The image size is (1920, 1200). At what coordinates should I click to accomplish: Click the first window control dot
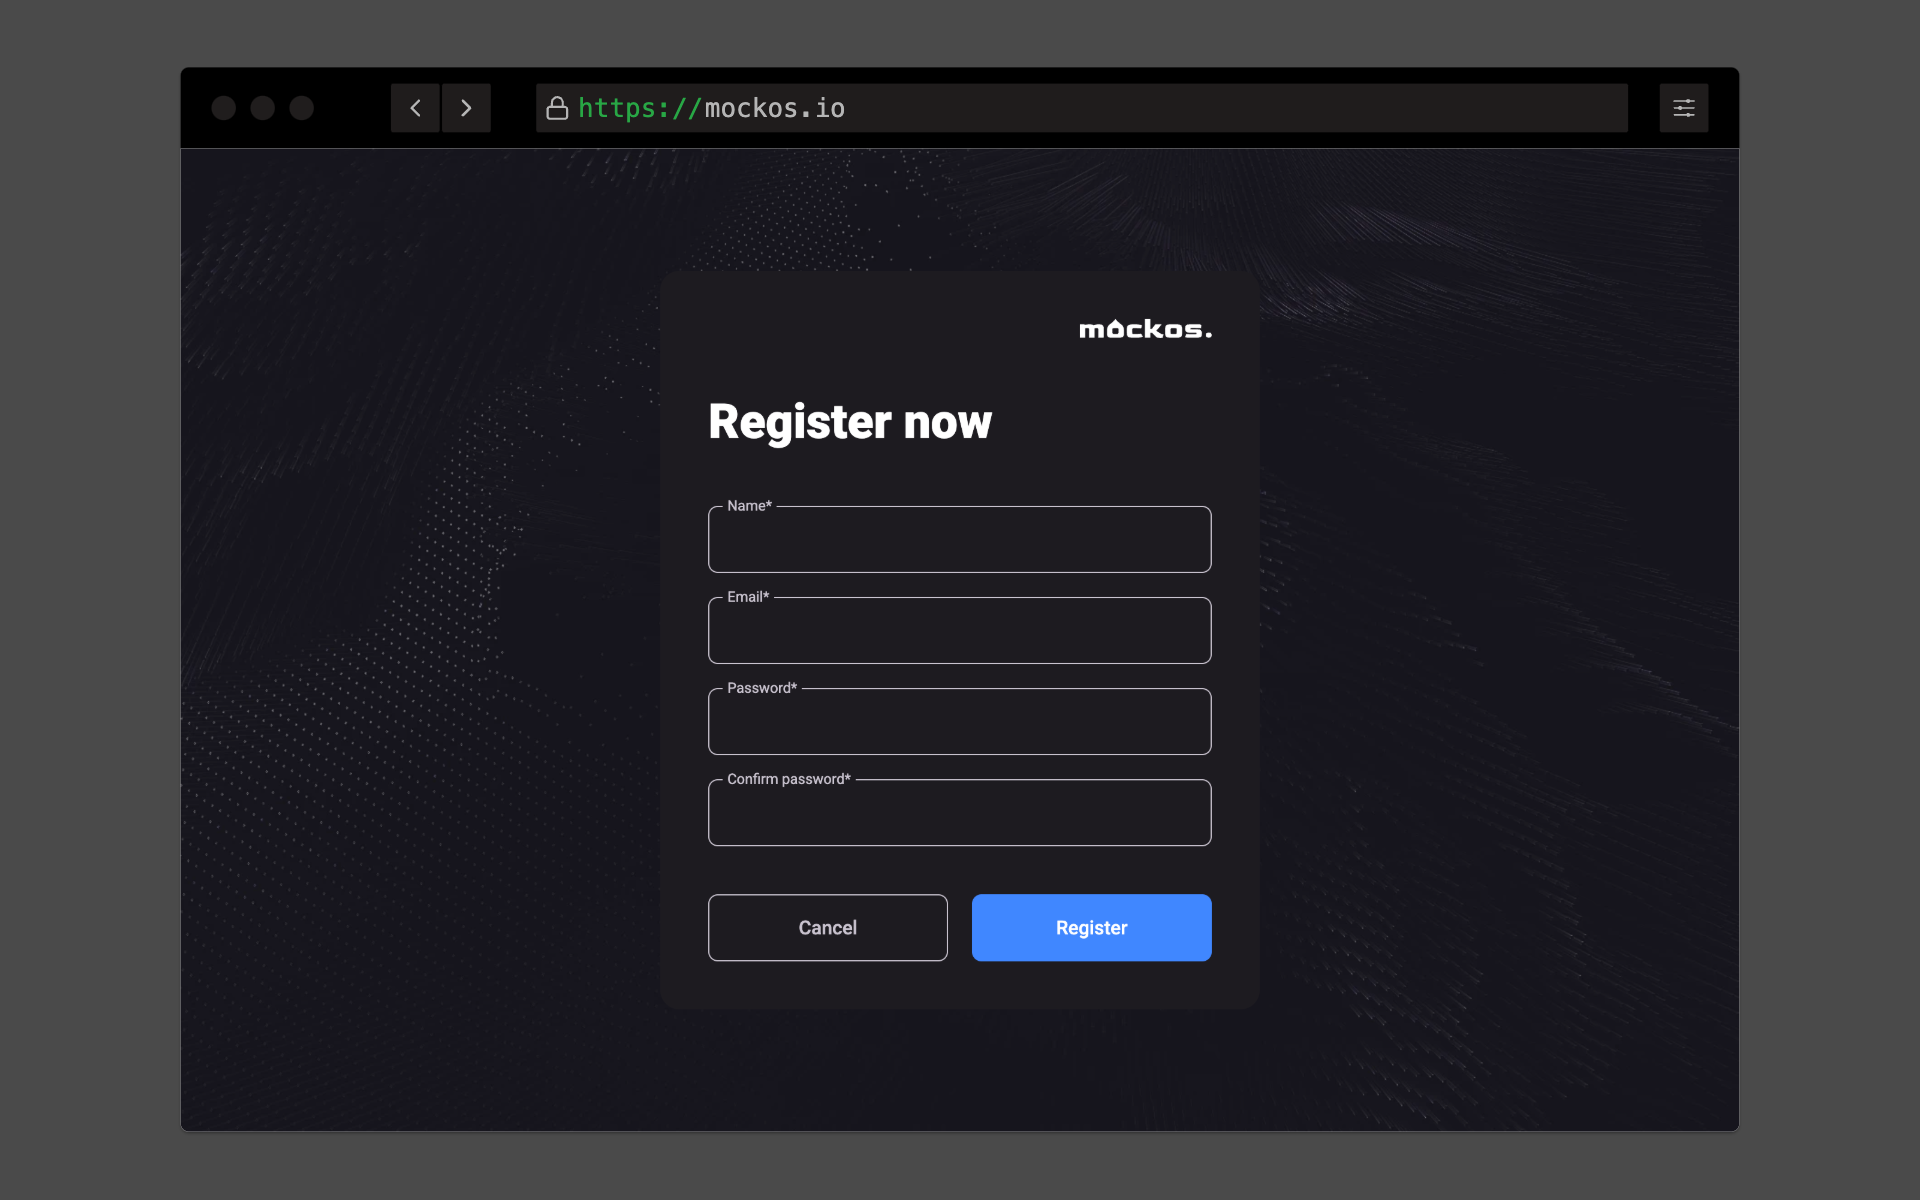pos(224,108)
